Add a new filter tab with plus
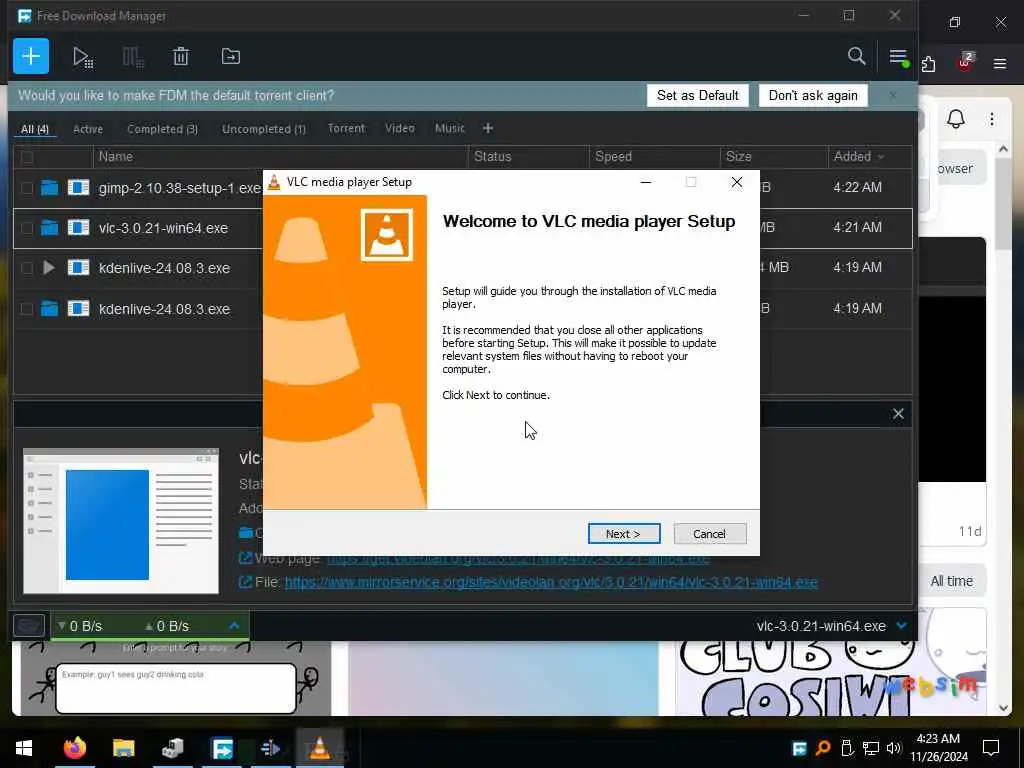Image resolution: width=1024 pixels, height=768 pixels. tap(488, 128)
